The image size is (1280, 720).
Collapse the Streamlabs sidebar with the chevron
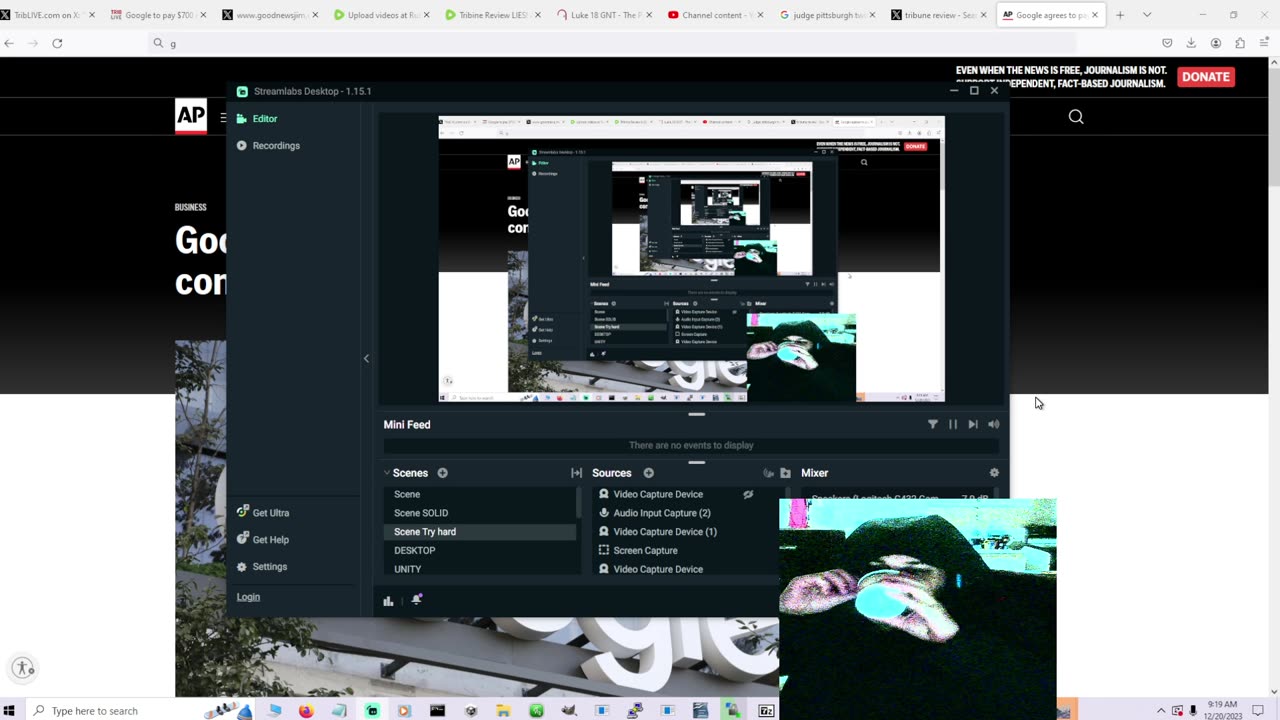click(x=366, y=358)
